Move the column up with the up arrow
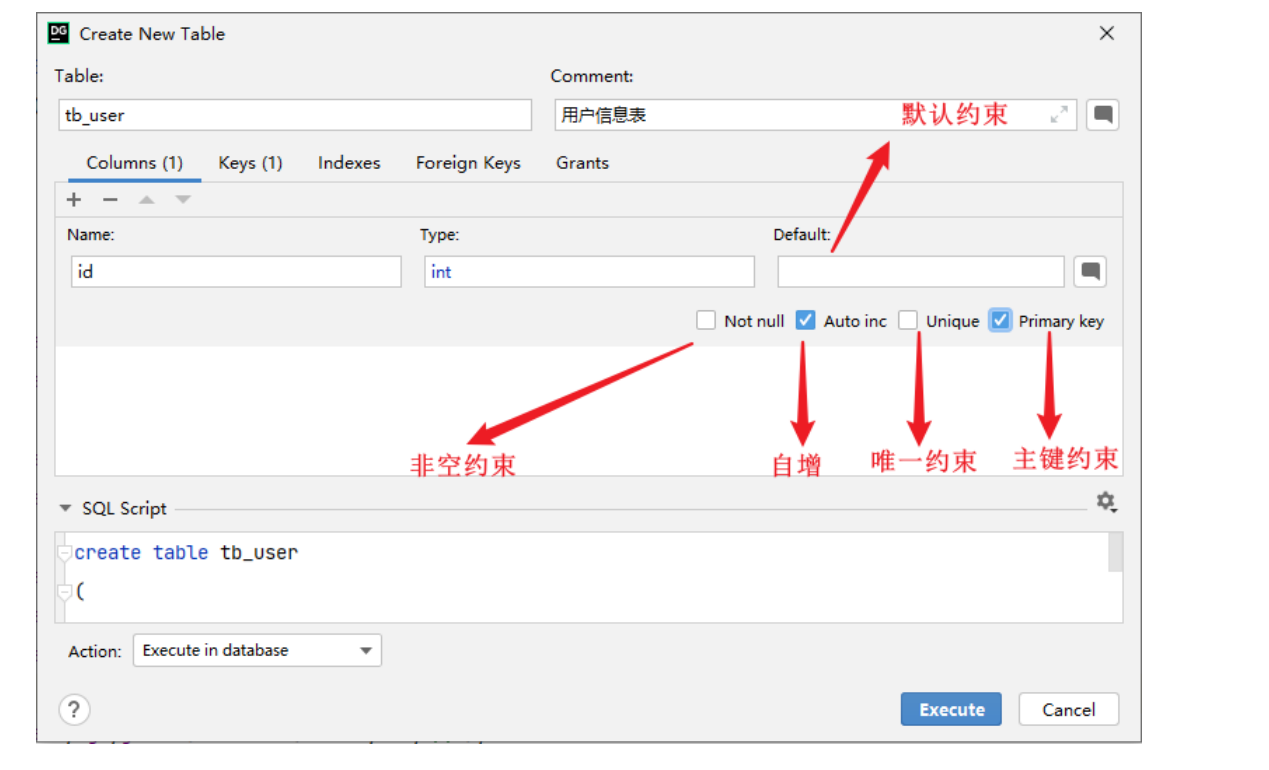Image resolution: width=1269 pixels, height=770 pixels. click(x=147, y=200)
